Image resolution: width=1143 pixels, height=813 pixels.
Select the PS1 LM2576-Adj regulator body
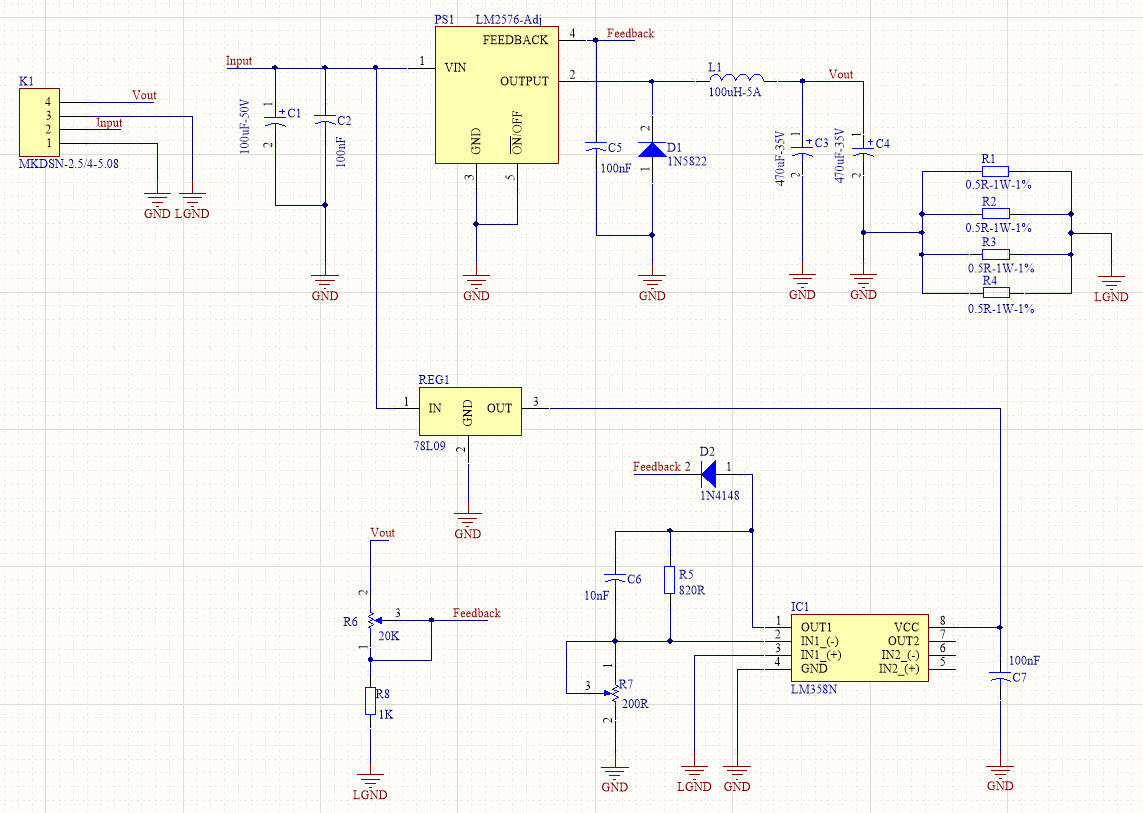496,95
